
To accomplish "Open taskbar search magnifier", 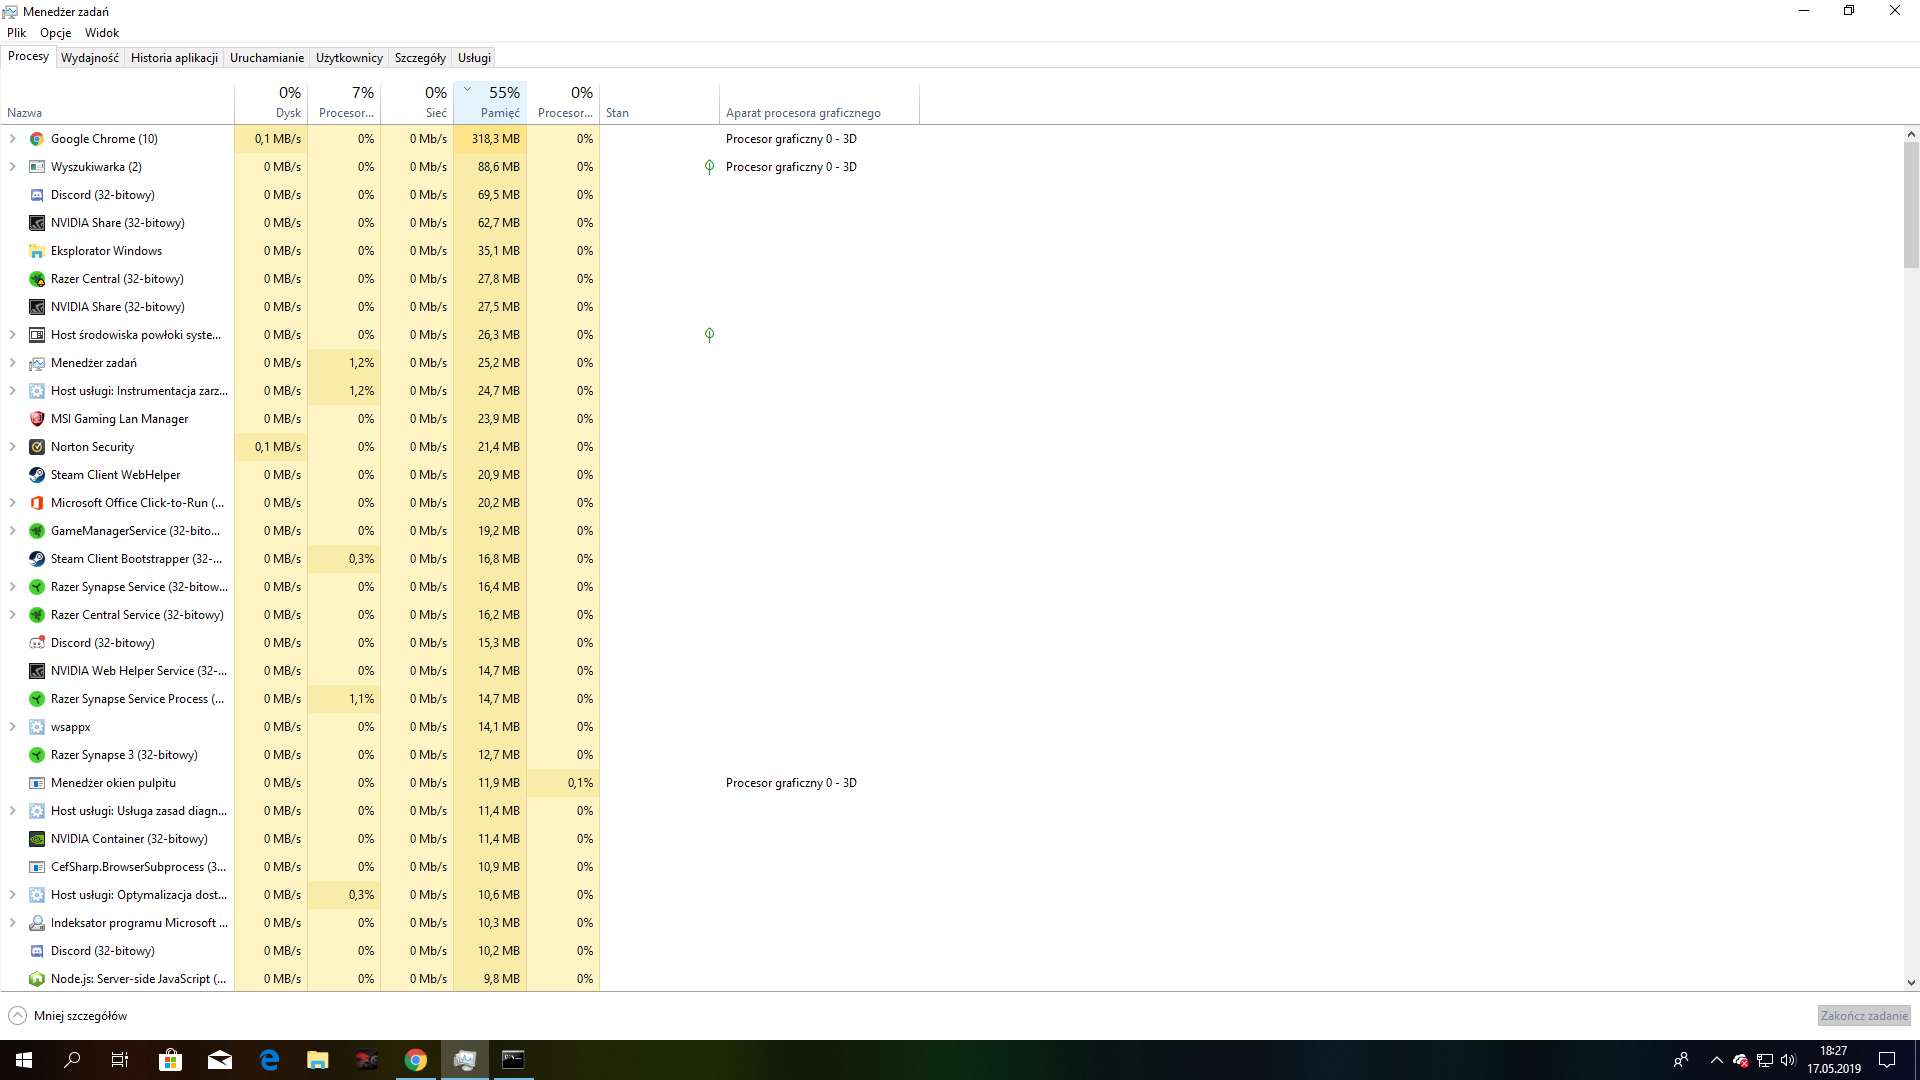I will tap(72, 1060).
